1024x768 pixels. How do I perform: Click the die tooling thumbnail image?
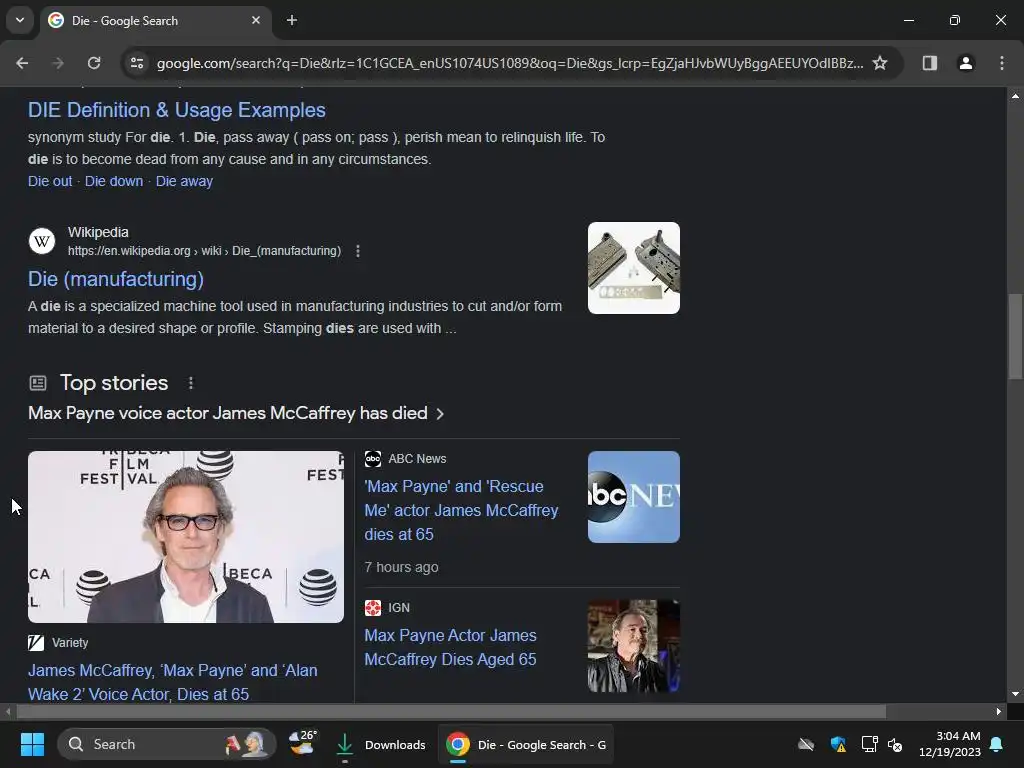pos(633,268)
